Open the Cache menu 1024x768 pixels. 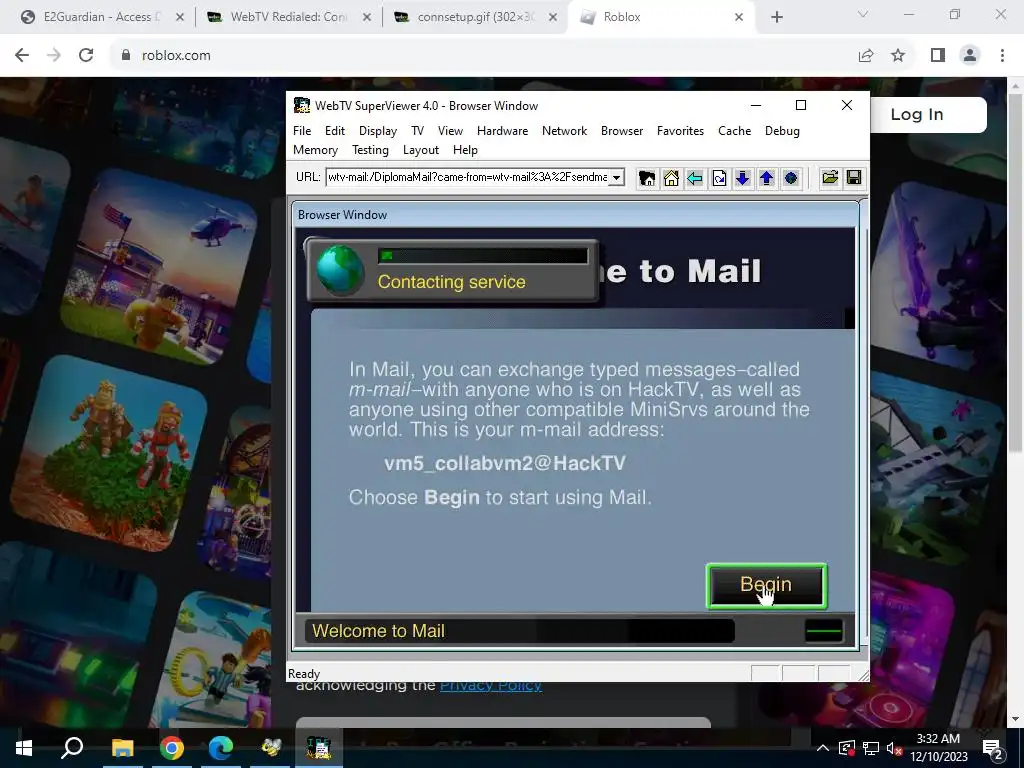point(734,131)
